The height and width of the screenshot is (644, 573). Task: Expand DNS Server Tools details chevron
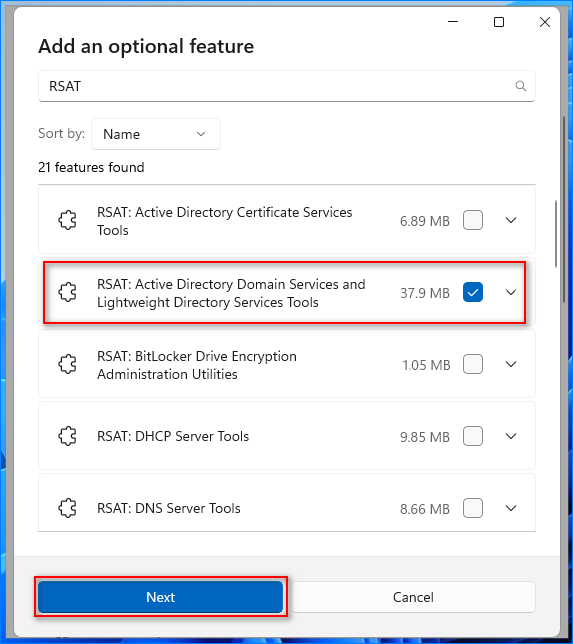point(511,508)
